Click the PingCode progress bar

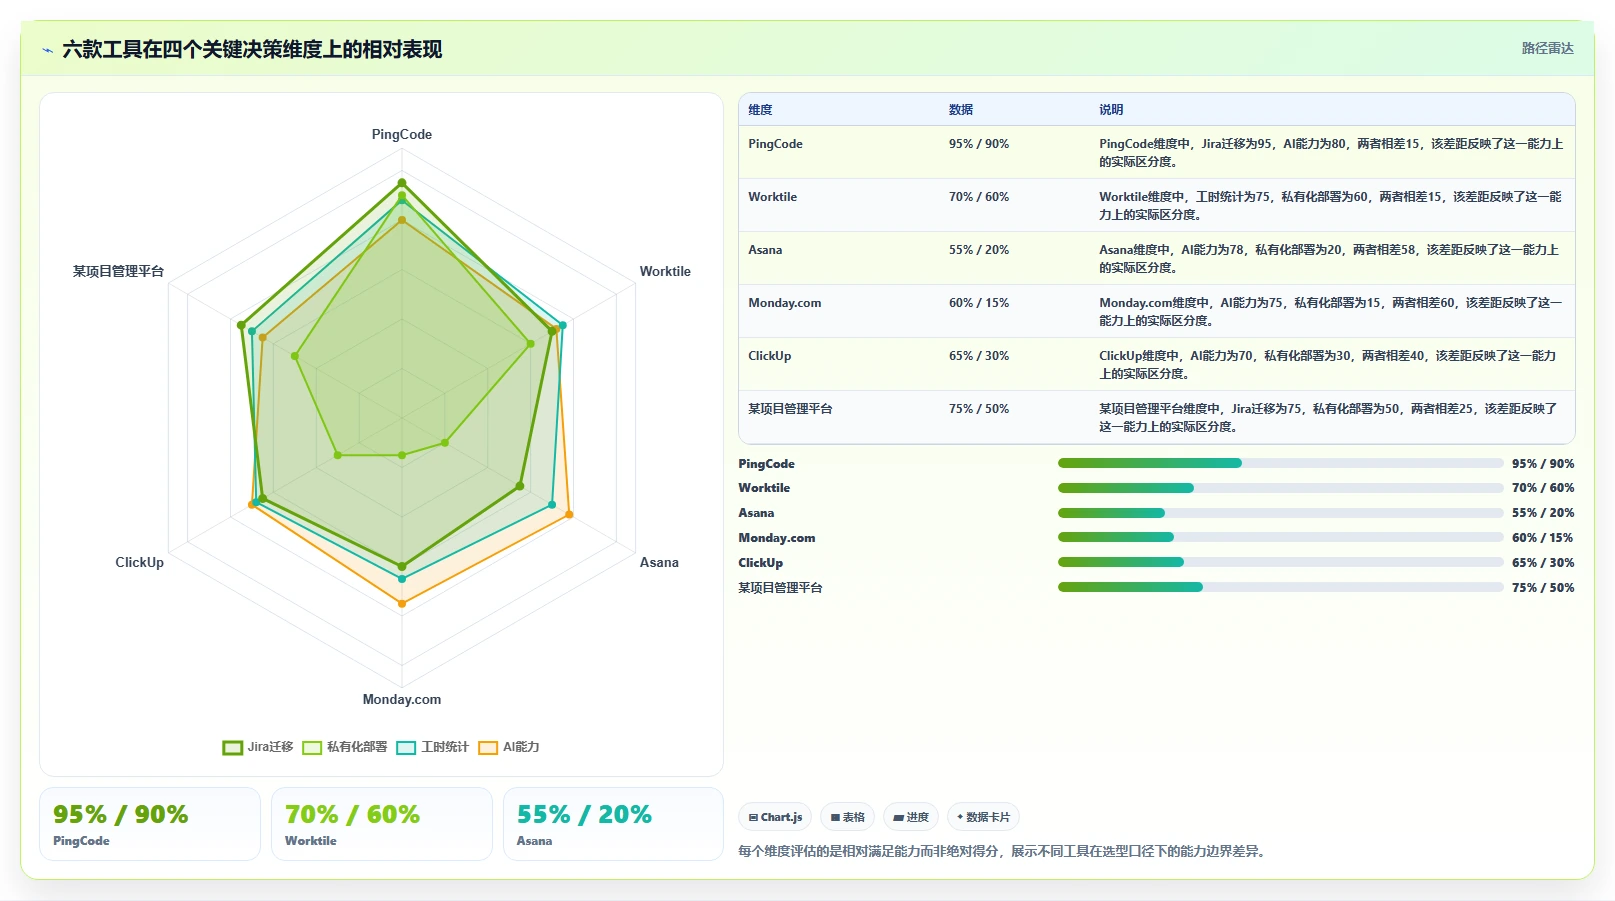[x=1280, y=463]
